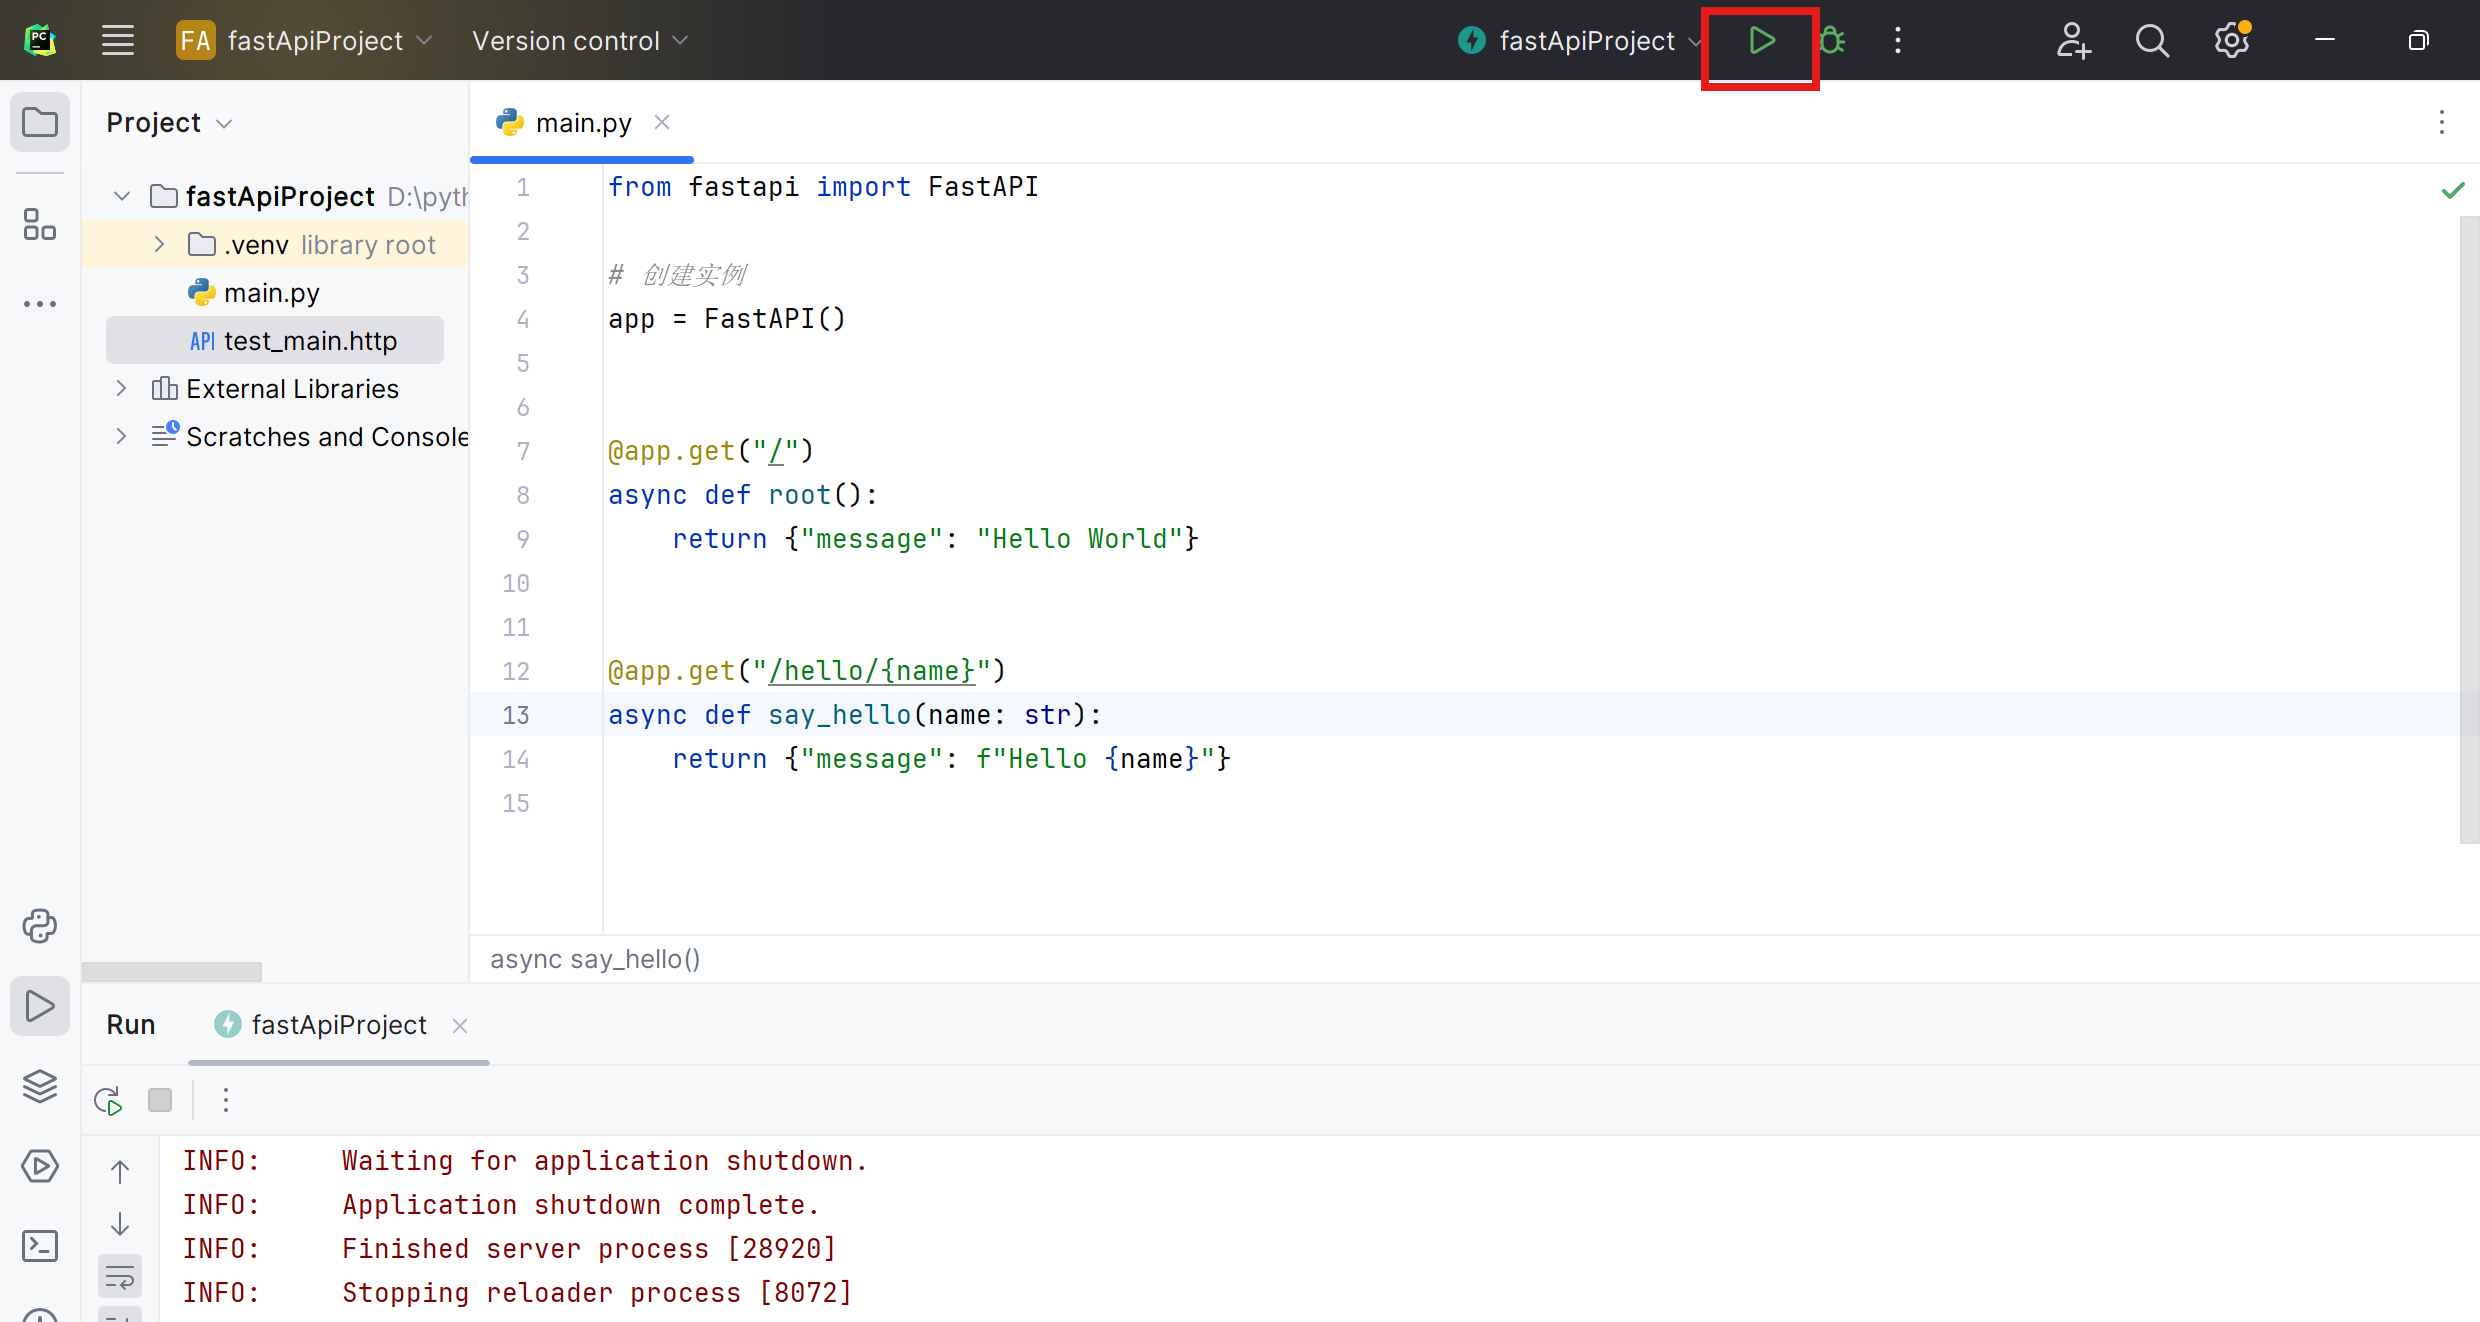Click the "/" route path link
Image resolution: width=2480 pixels, height=1322 pixels.
775,451
